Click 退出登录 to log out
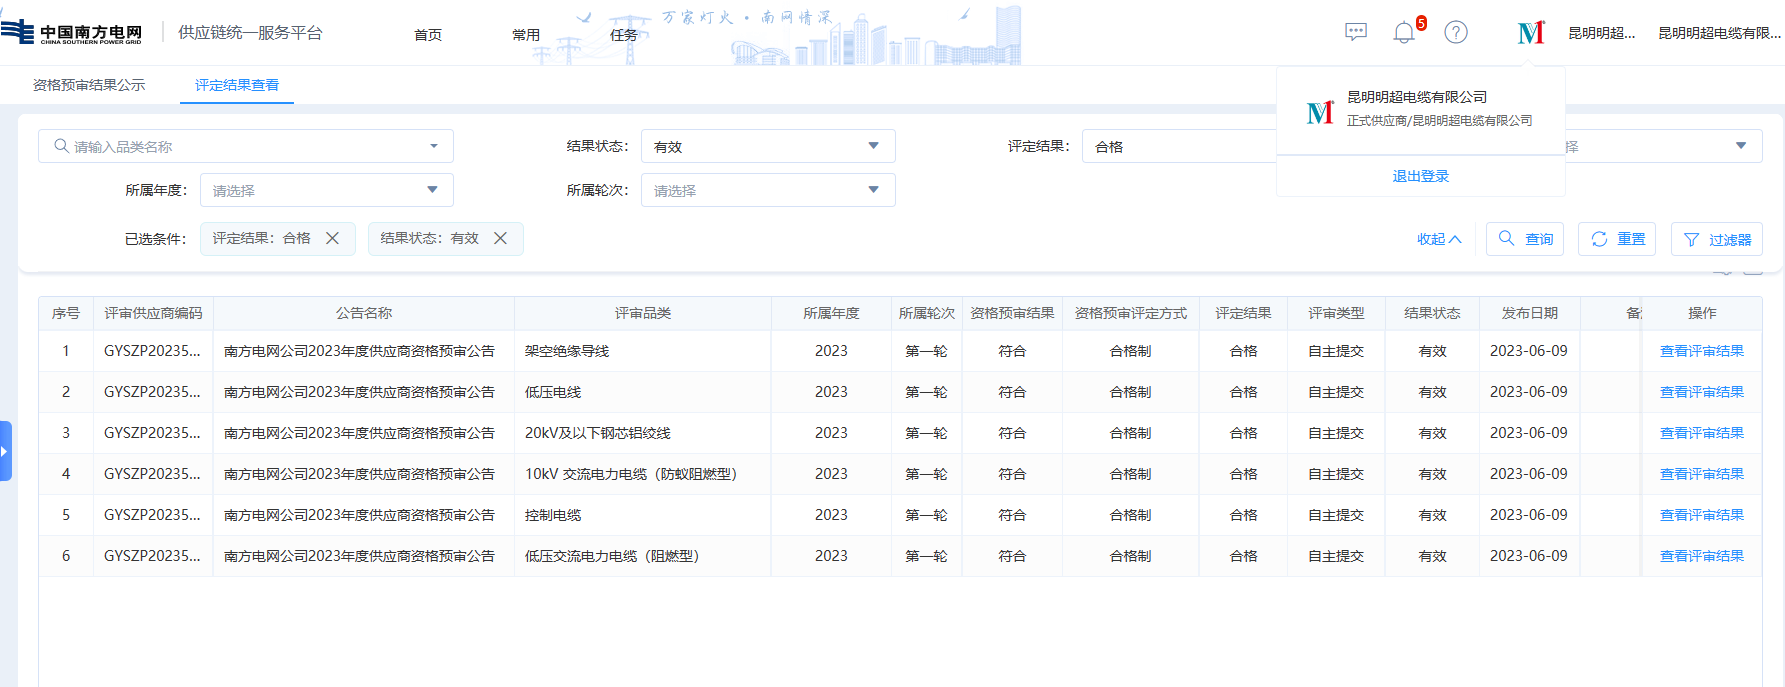The height and width of the screenshot is (687, 1785). click(1420, 176)
